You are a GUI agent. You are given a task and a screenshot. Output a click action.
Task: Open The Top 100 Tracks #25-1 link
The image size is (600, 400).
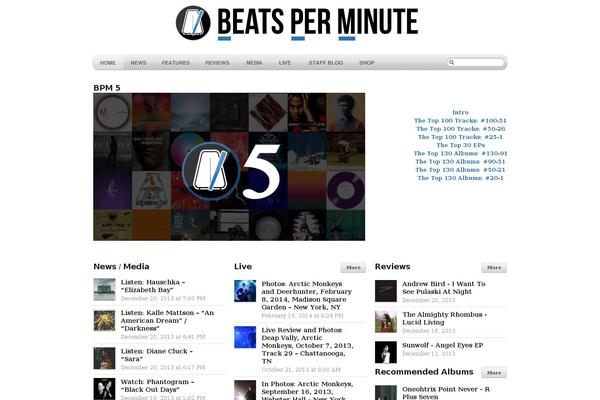coord(460,137)
